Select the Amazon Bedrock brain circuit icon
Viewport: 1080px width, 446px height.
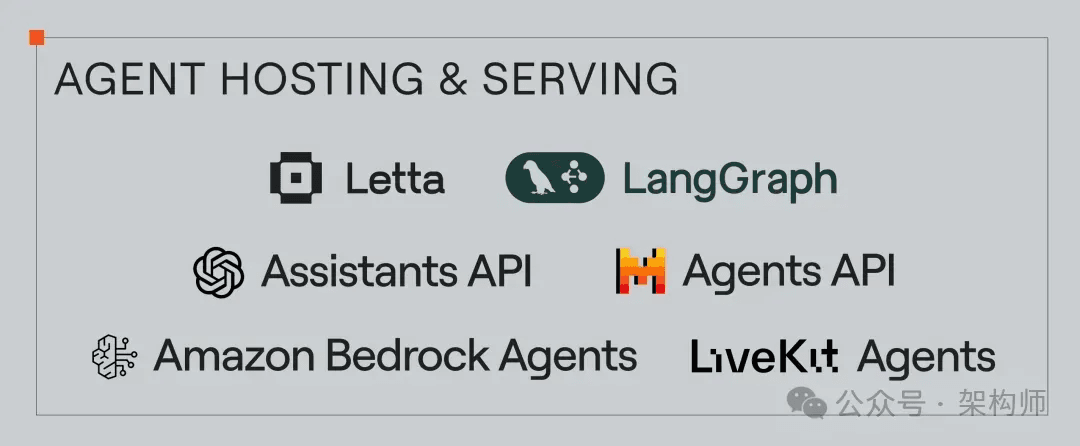coord(115,356)
